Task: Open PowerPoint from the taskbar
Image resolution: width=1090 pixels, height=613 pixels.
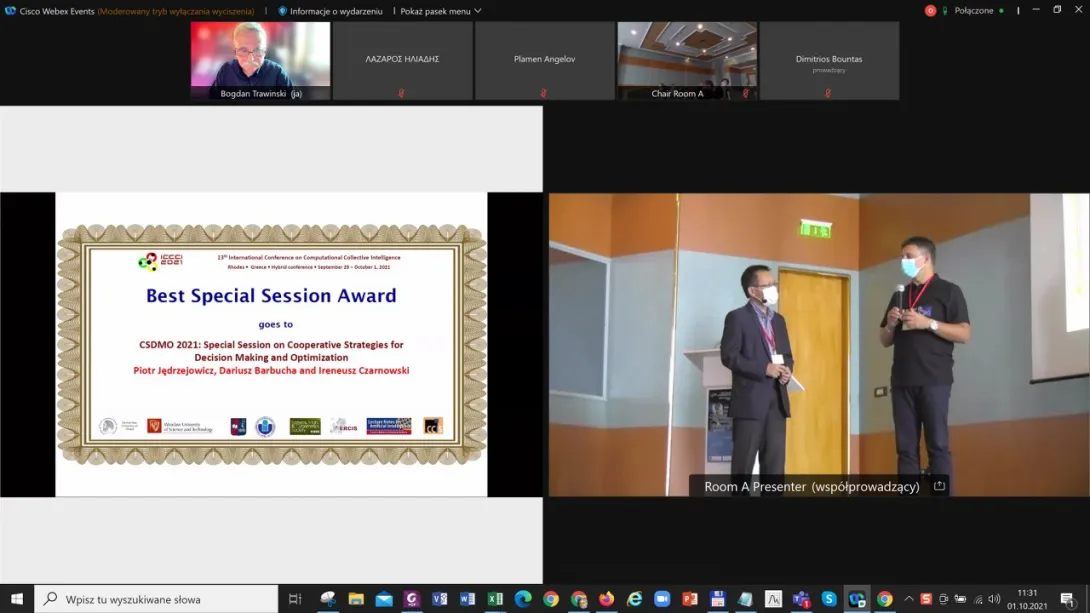Action: [x=690, y=599]
